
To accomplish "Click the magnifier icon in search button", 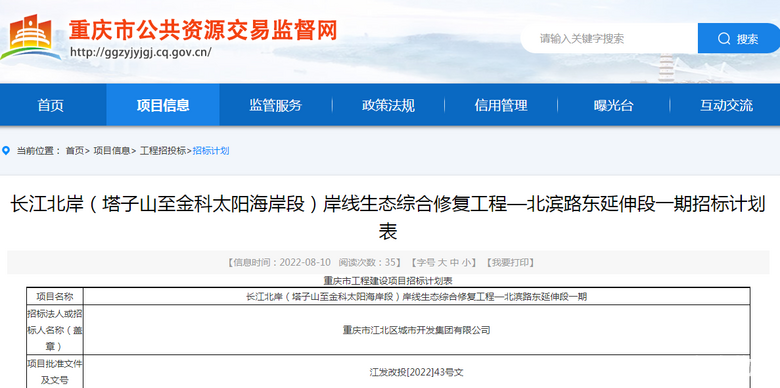I will [x=724, y=39].
